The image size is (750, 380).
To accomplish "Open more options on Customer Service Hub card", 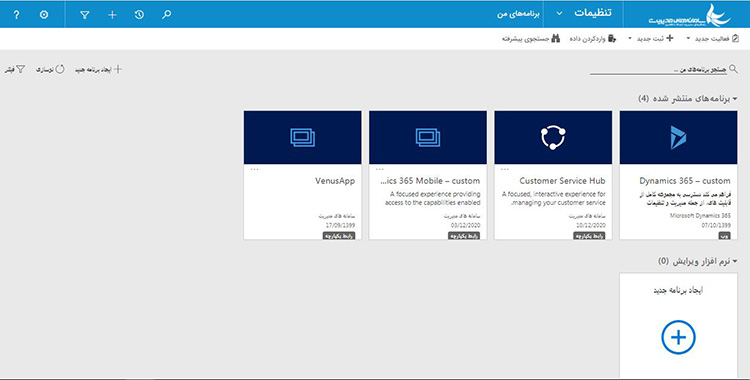I will tap(505, 169).
